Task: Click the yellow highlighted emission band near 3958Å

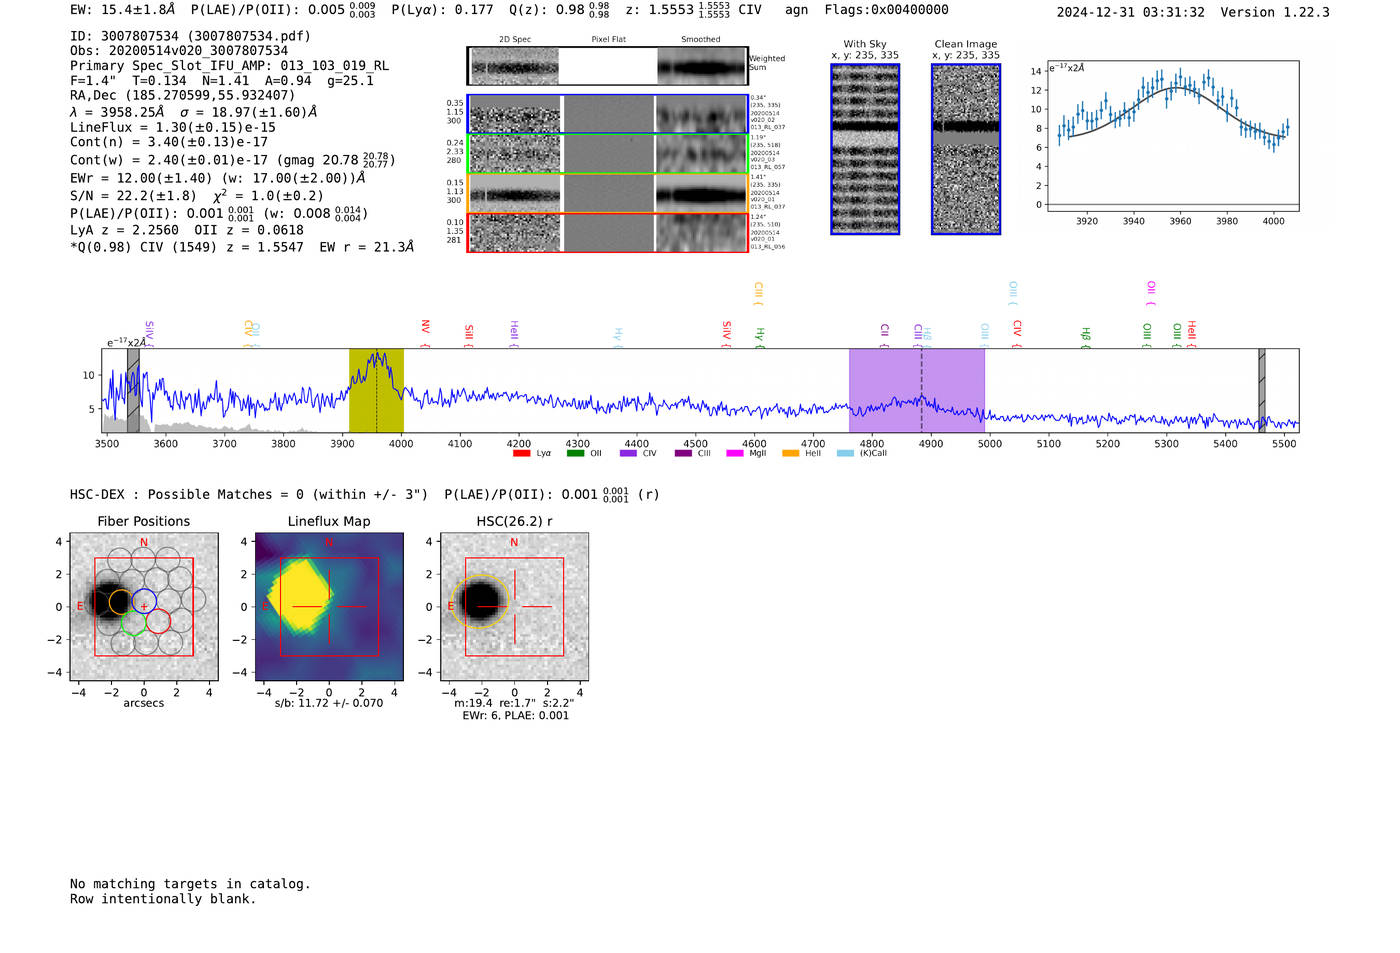Action: tap(376, 390)
